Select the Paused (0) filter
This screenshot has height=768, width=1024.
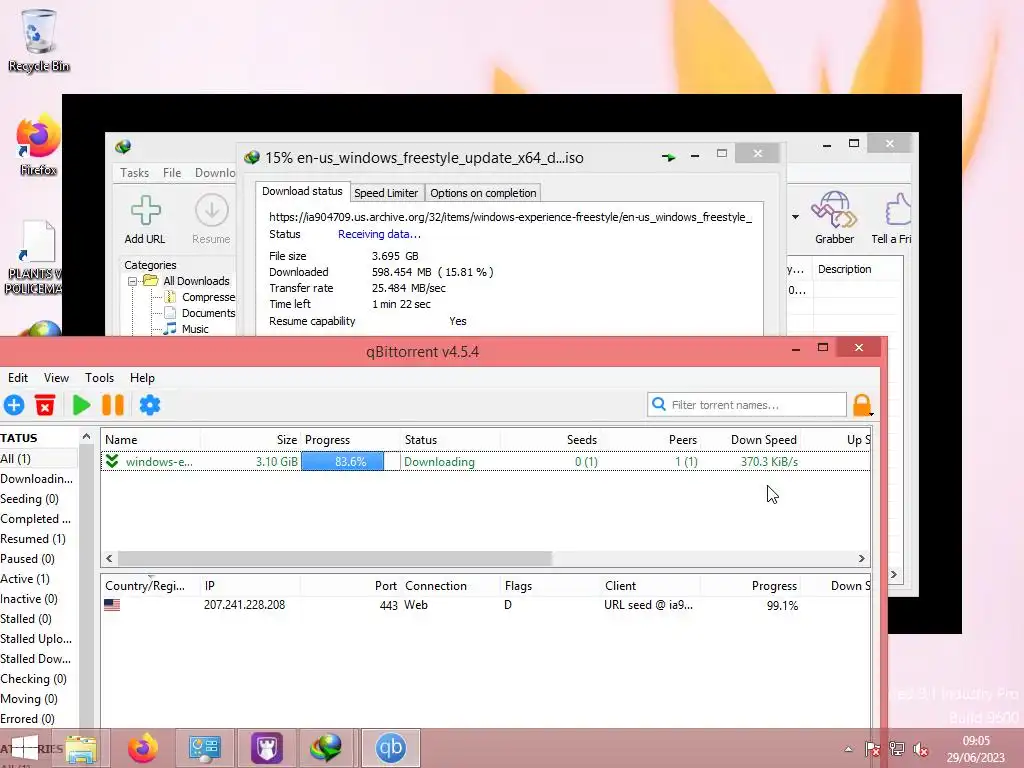tap(27, 559)
